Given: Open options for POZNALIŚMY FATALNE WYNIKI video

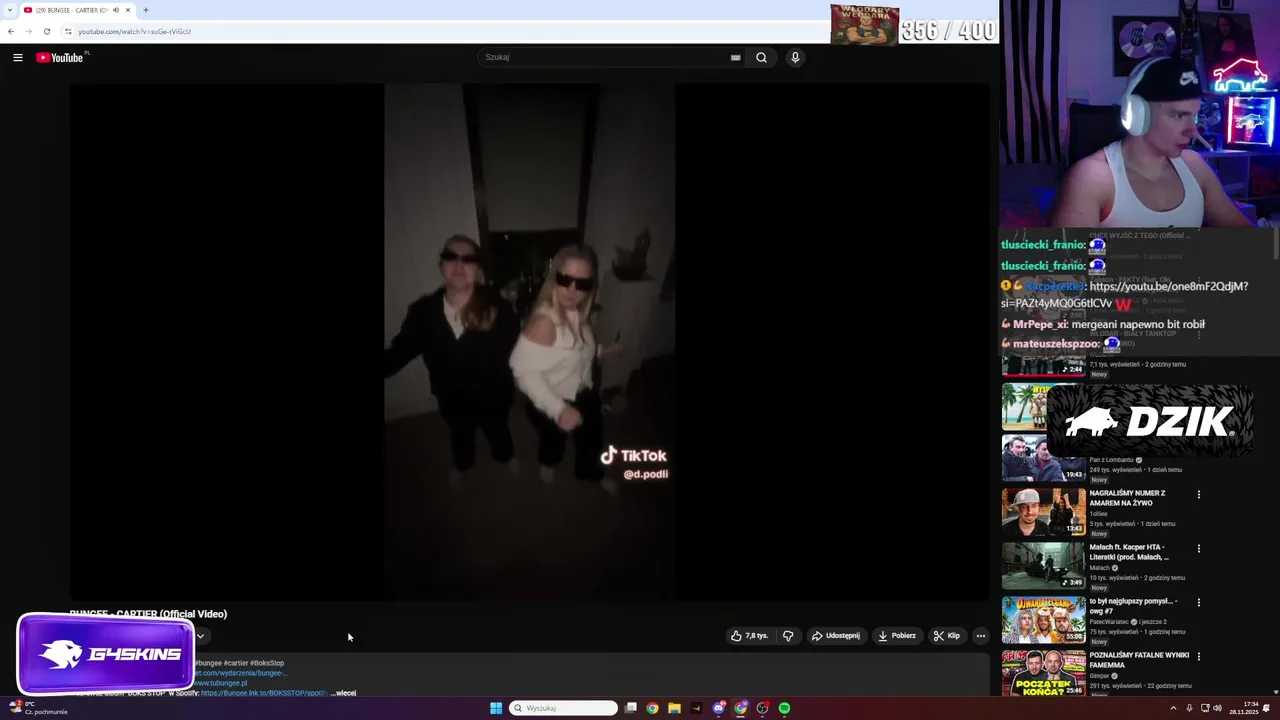Looking at the screenshot, I should [1198, 656].
